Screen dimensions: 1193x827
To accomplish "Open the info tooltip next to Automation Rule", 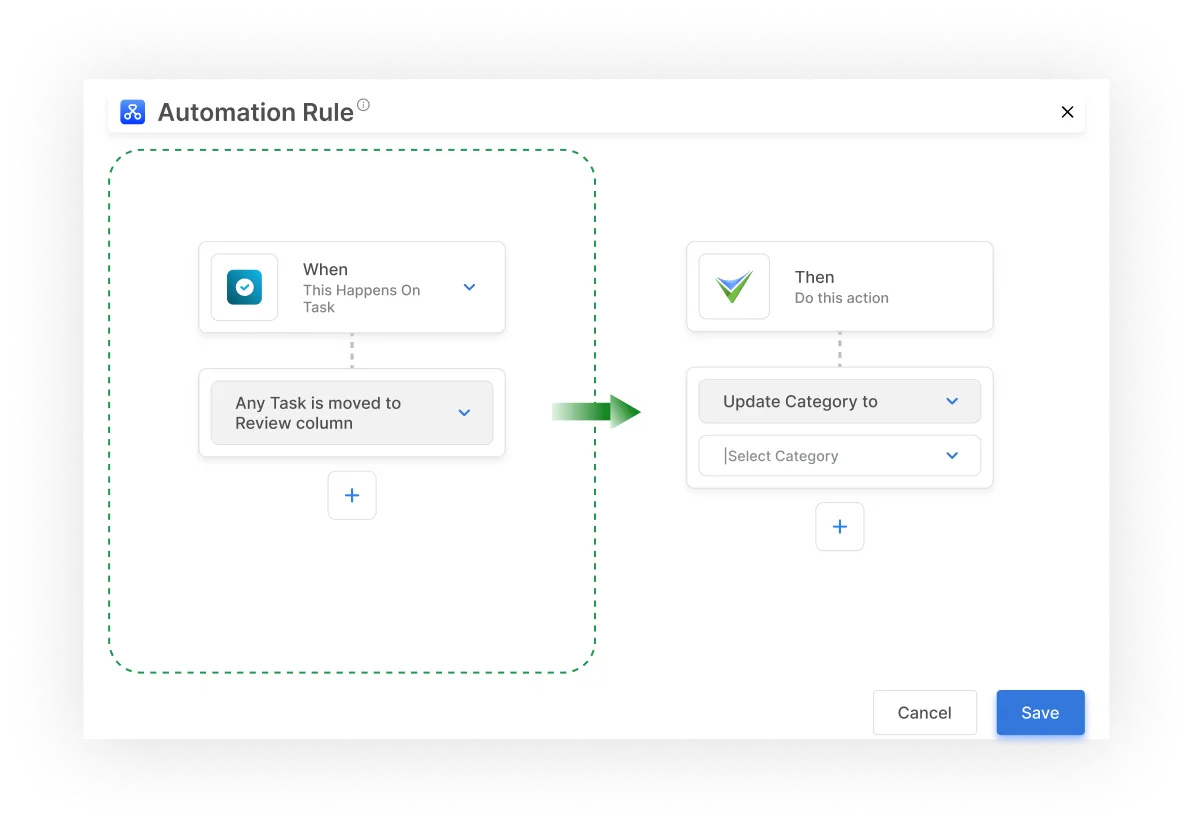I will point(362,104).
